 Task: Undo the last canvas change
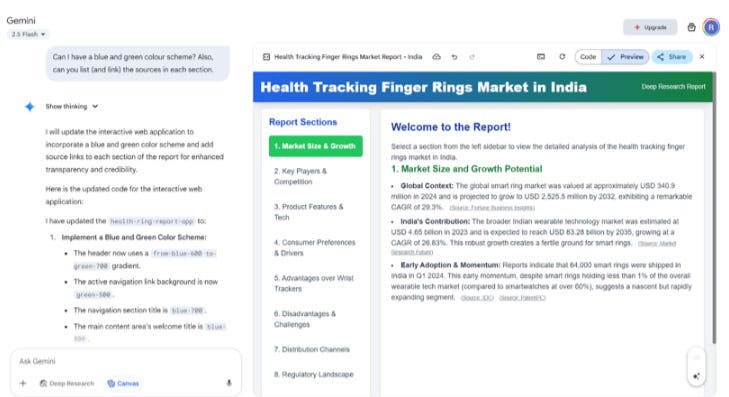pos(454,57)
